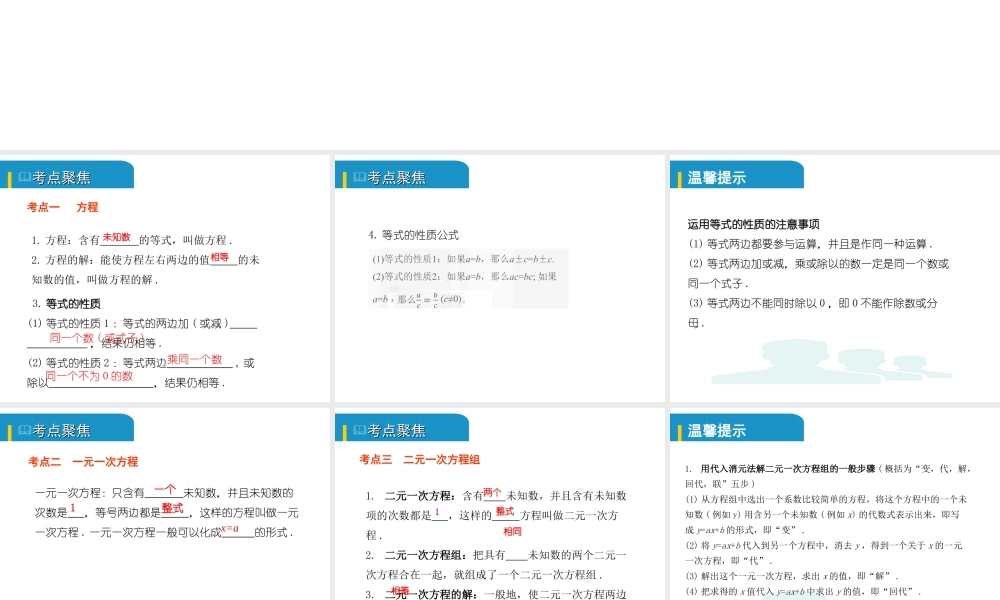Click the red answer 一个 in 一元一次方程 definition
The width and height of the screenshot is (1000, 600).
[x=165, y=490]
